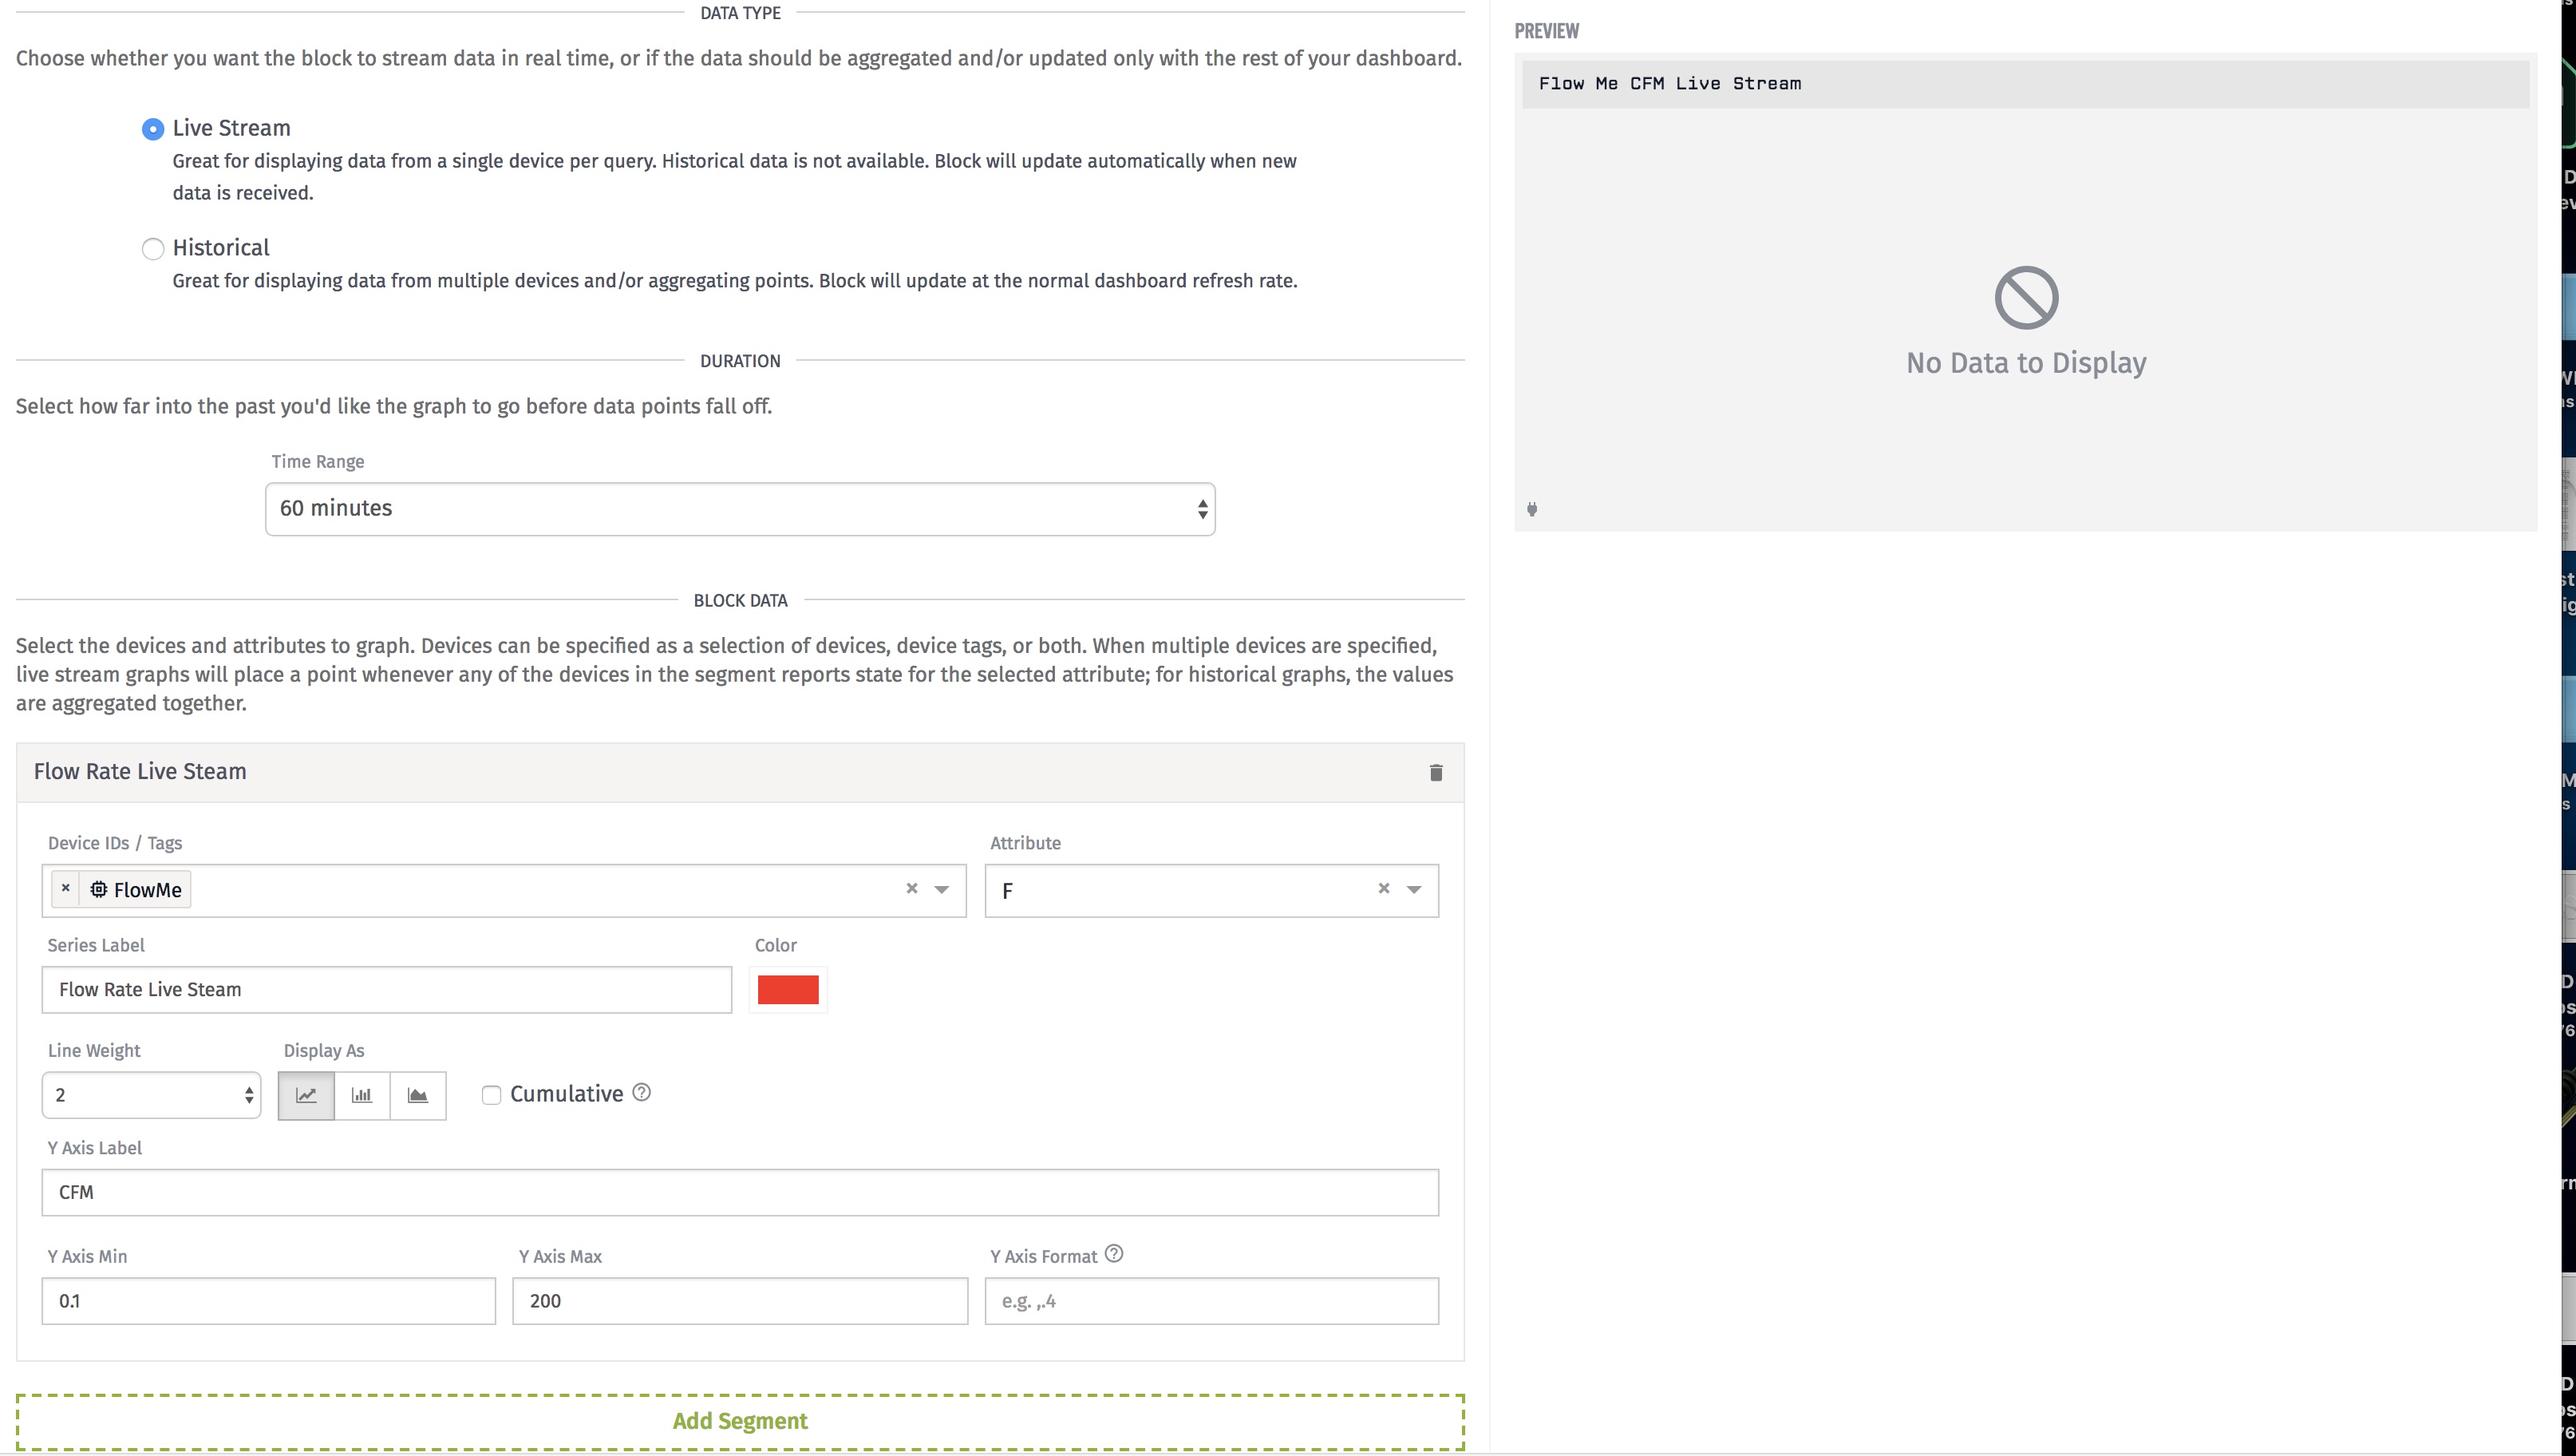Clear the Attribute field value

pyautogui.click(x=1384, y=888)
